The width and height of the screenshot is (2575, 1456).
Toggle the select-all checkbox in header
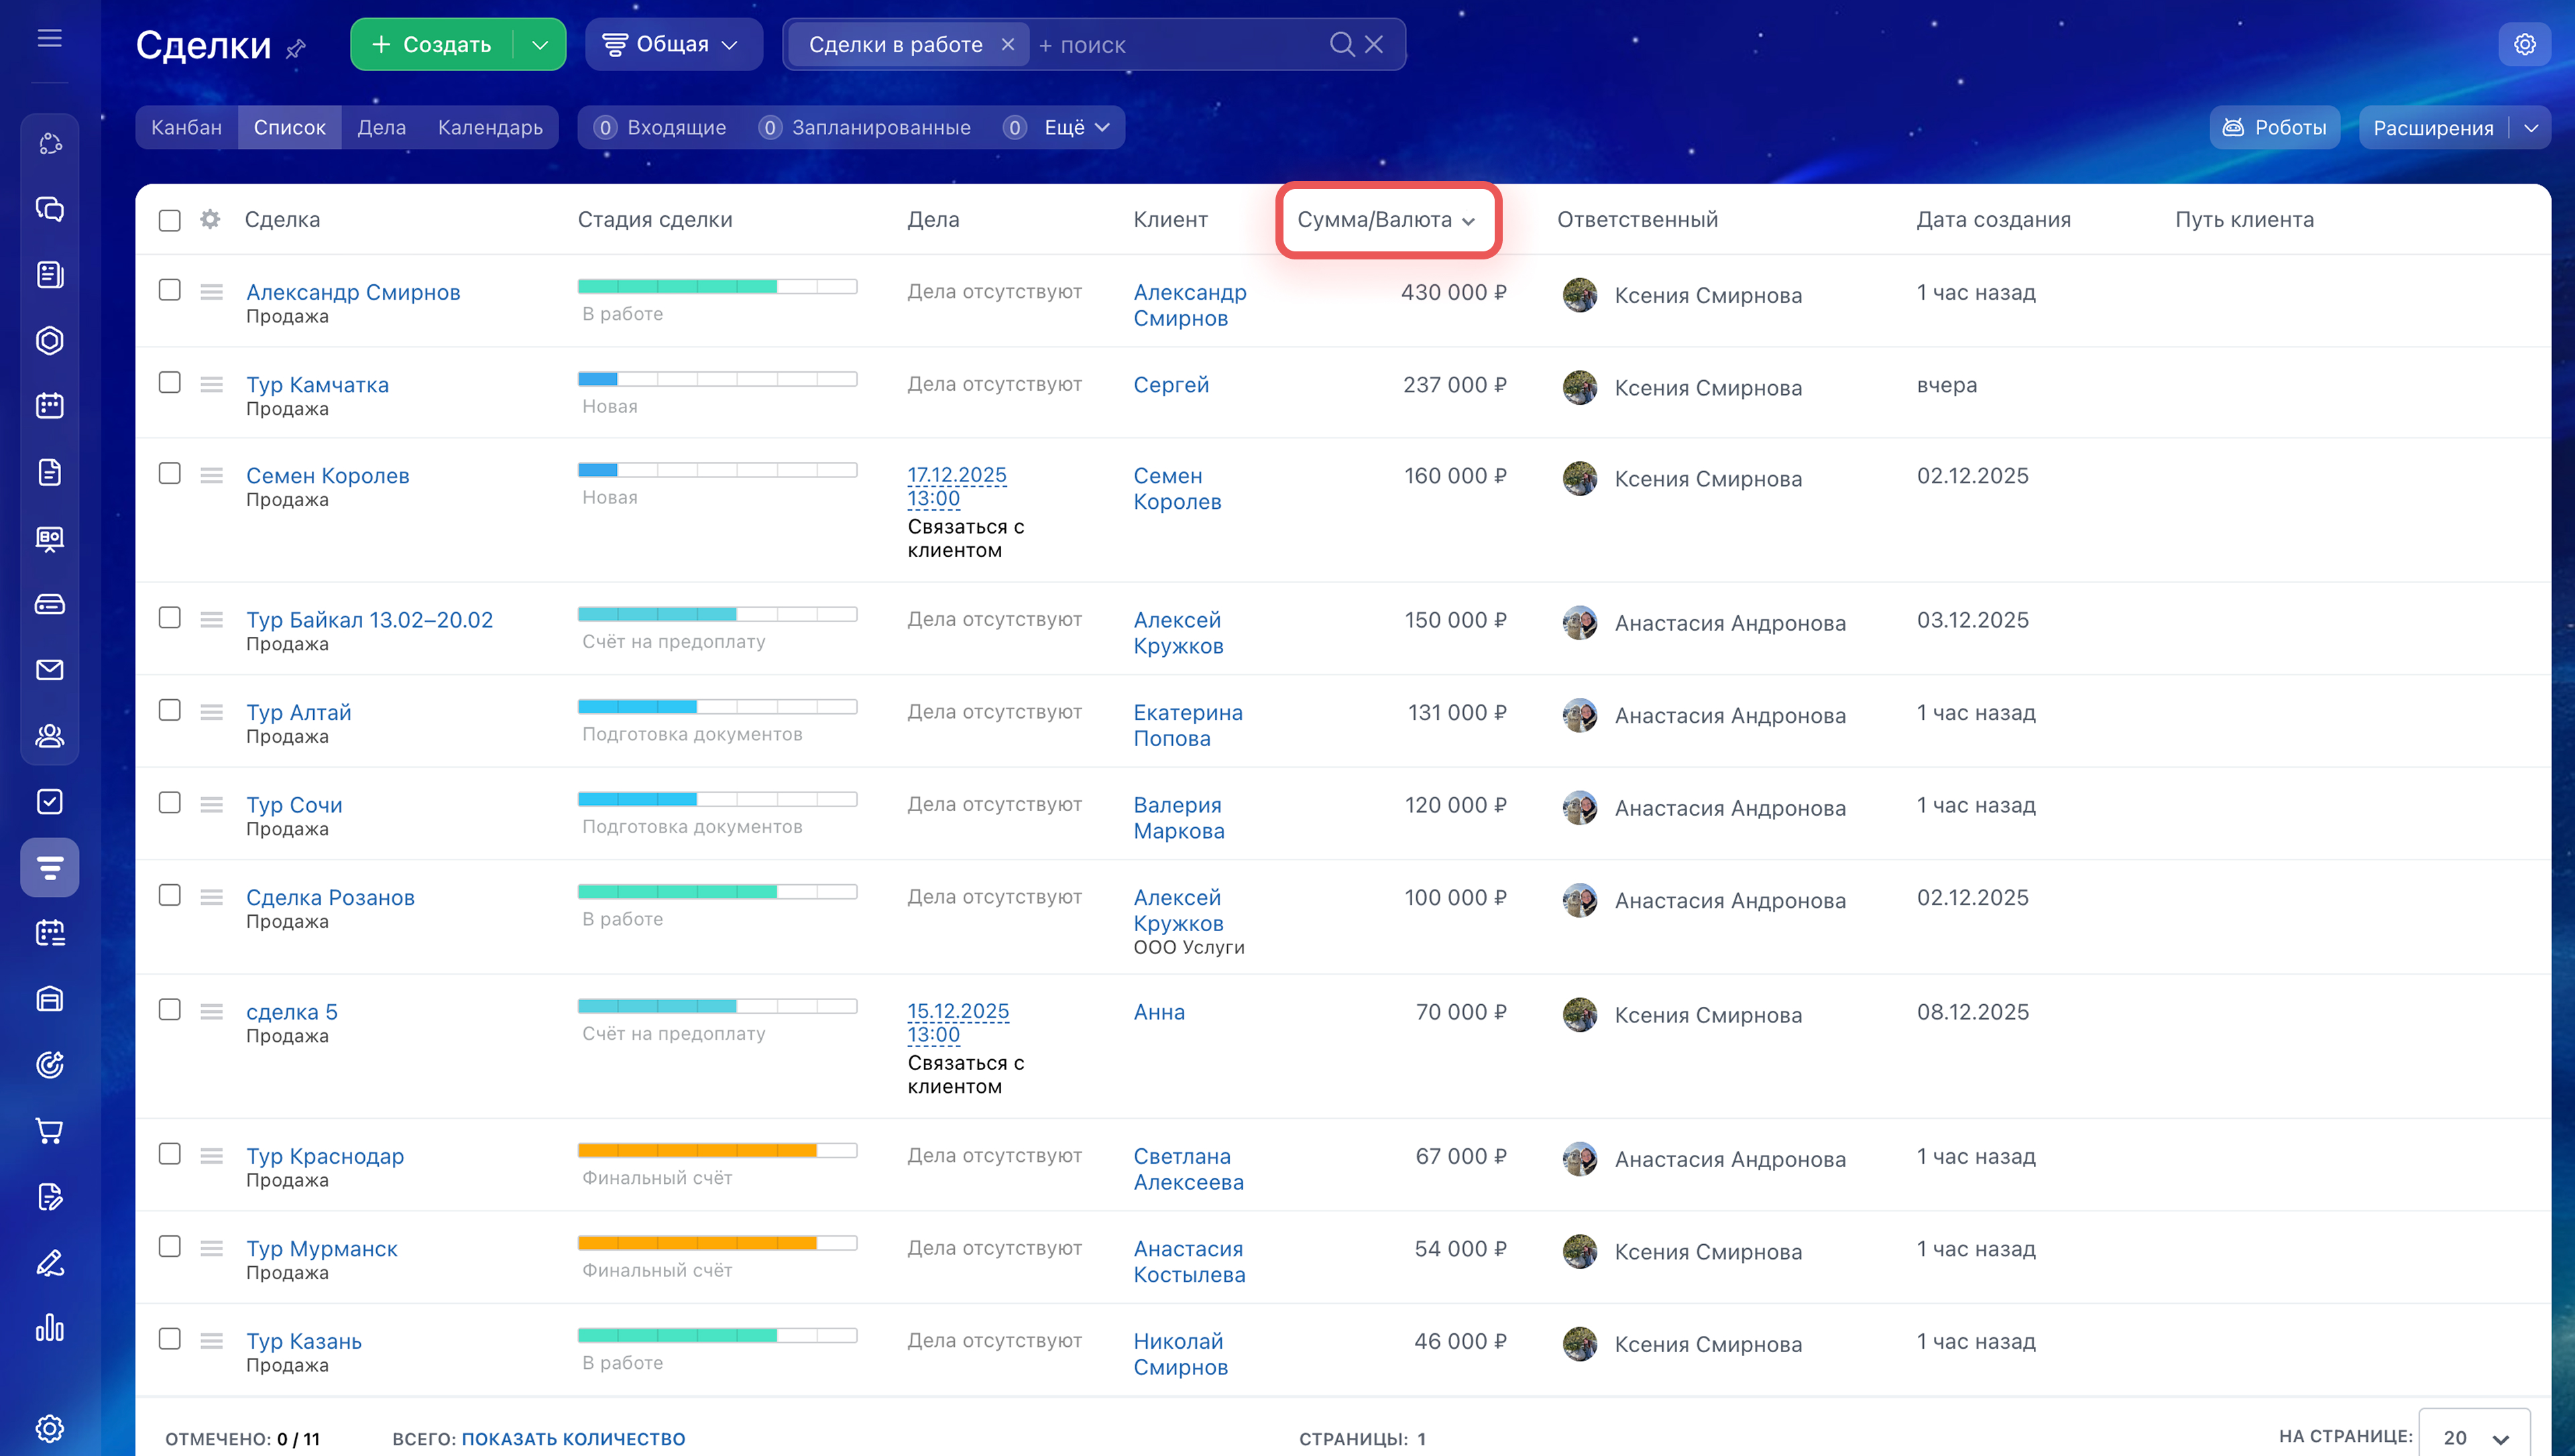coord(170,220)
